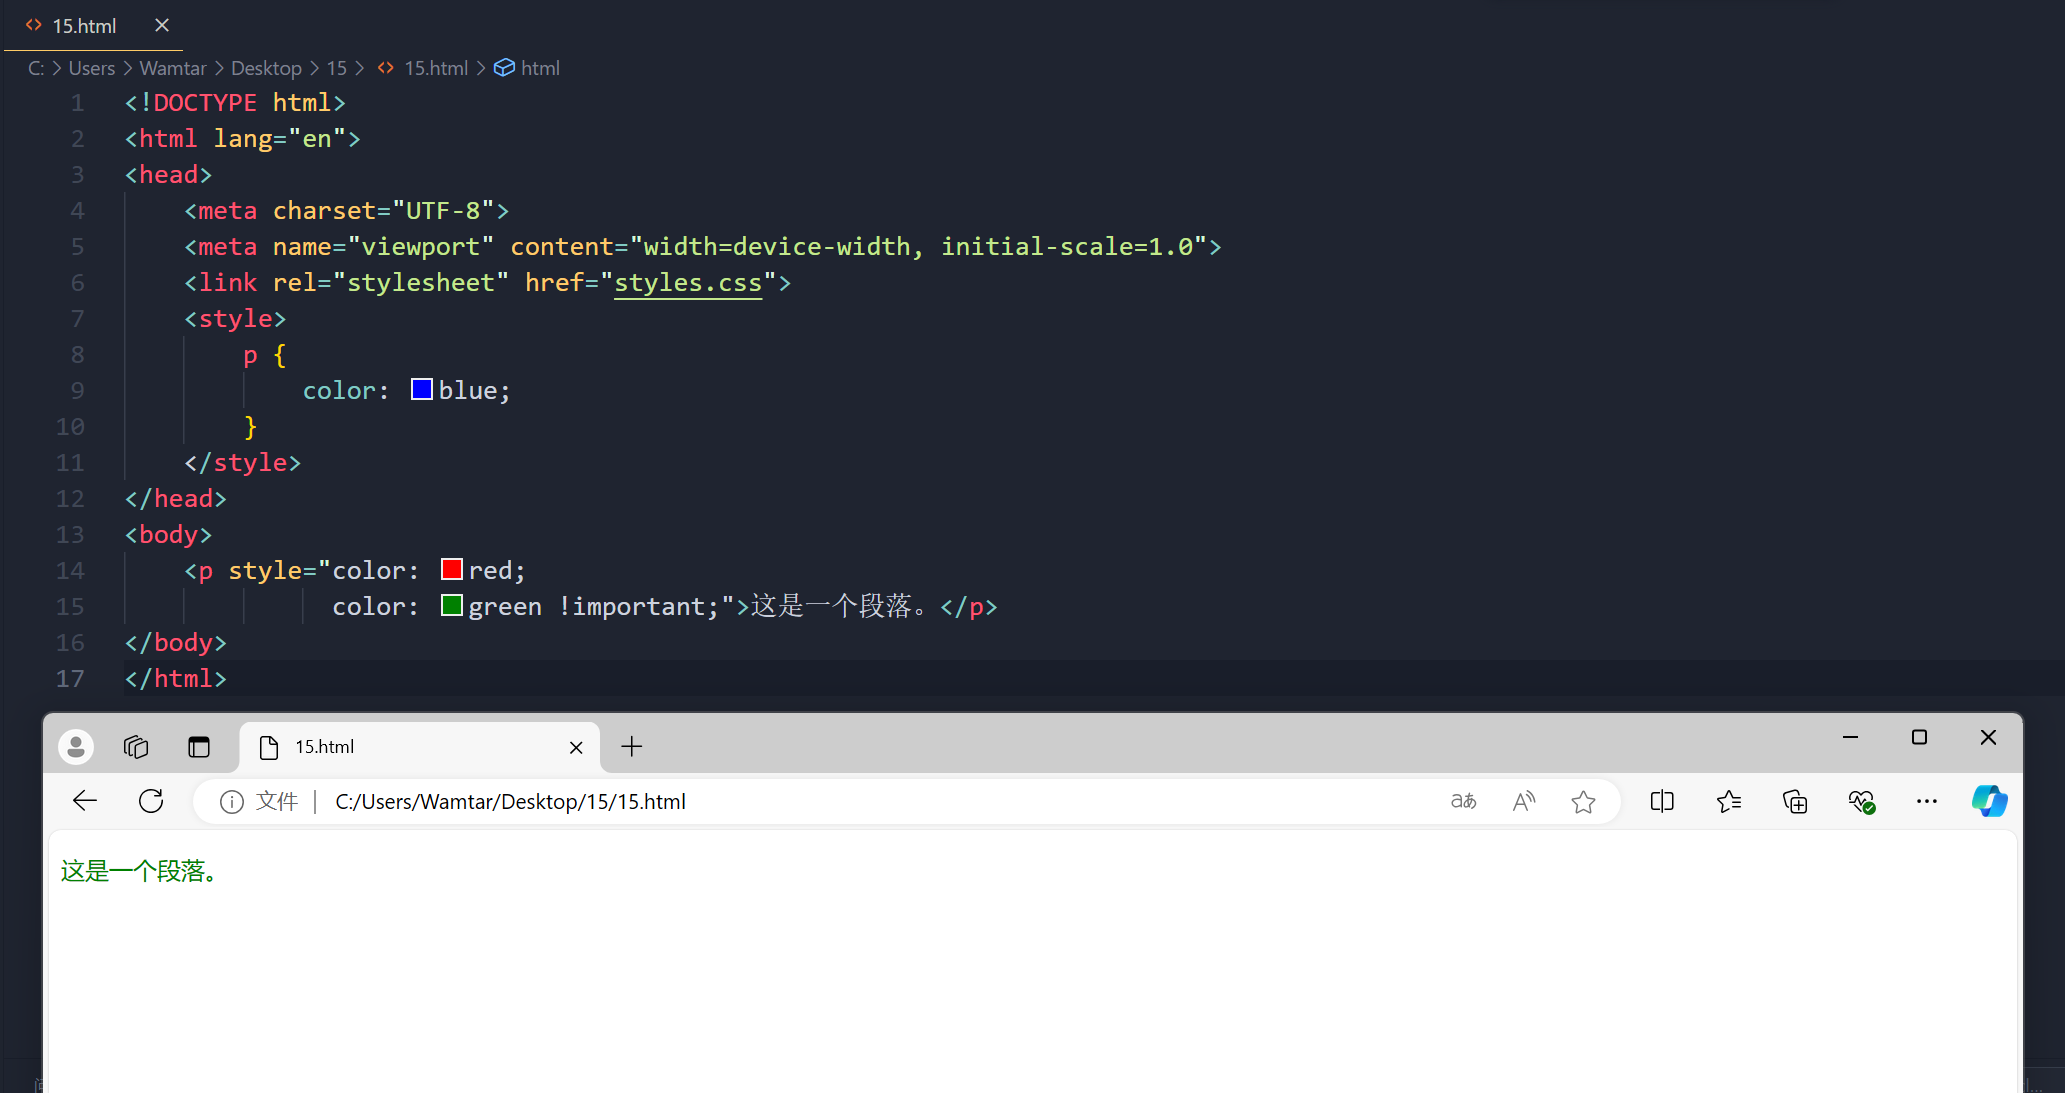Open the styles.css link in code
This screenshot has height=1093, width=2065.
click(688, 283)
